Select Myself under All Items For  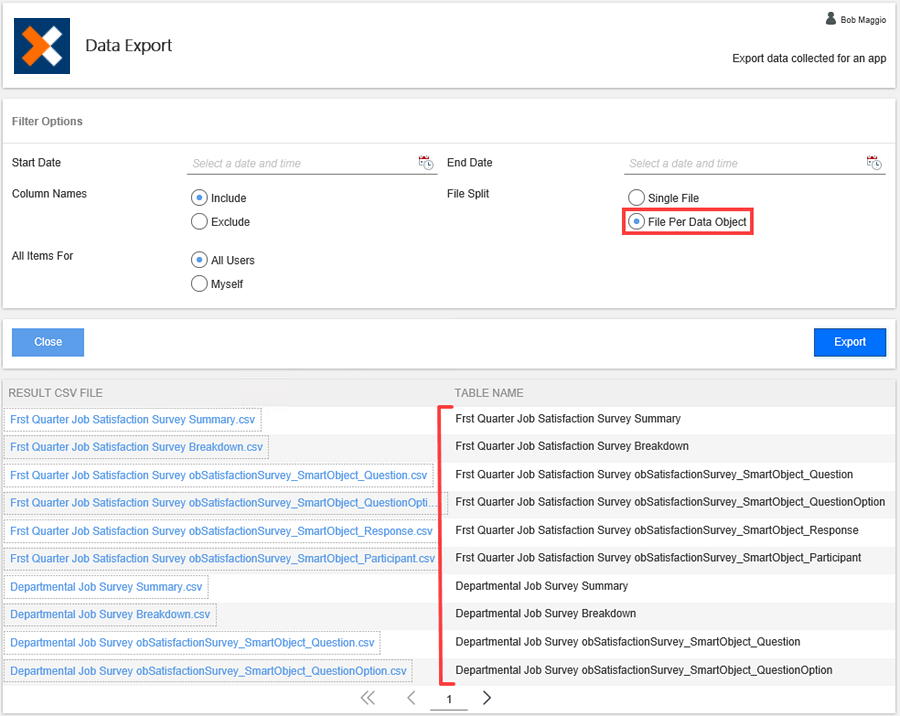point(199,284)
